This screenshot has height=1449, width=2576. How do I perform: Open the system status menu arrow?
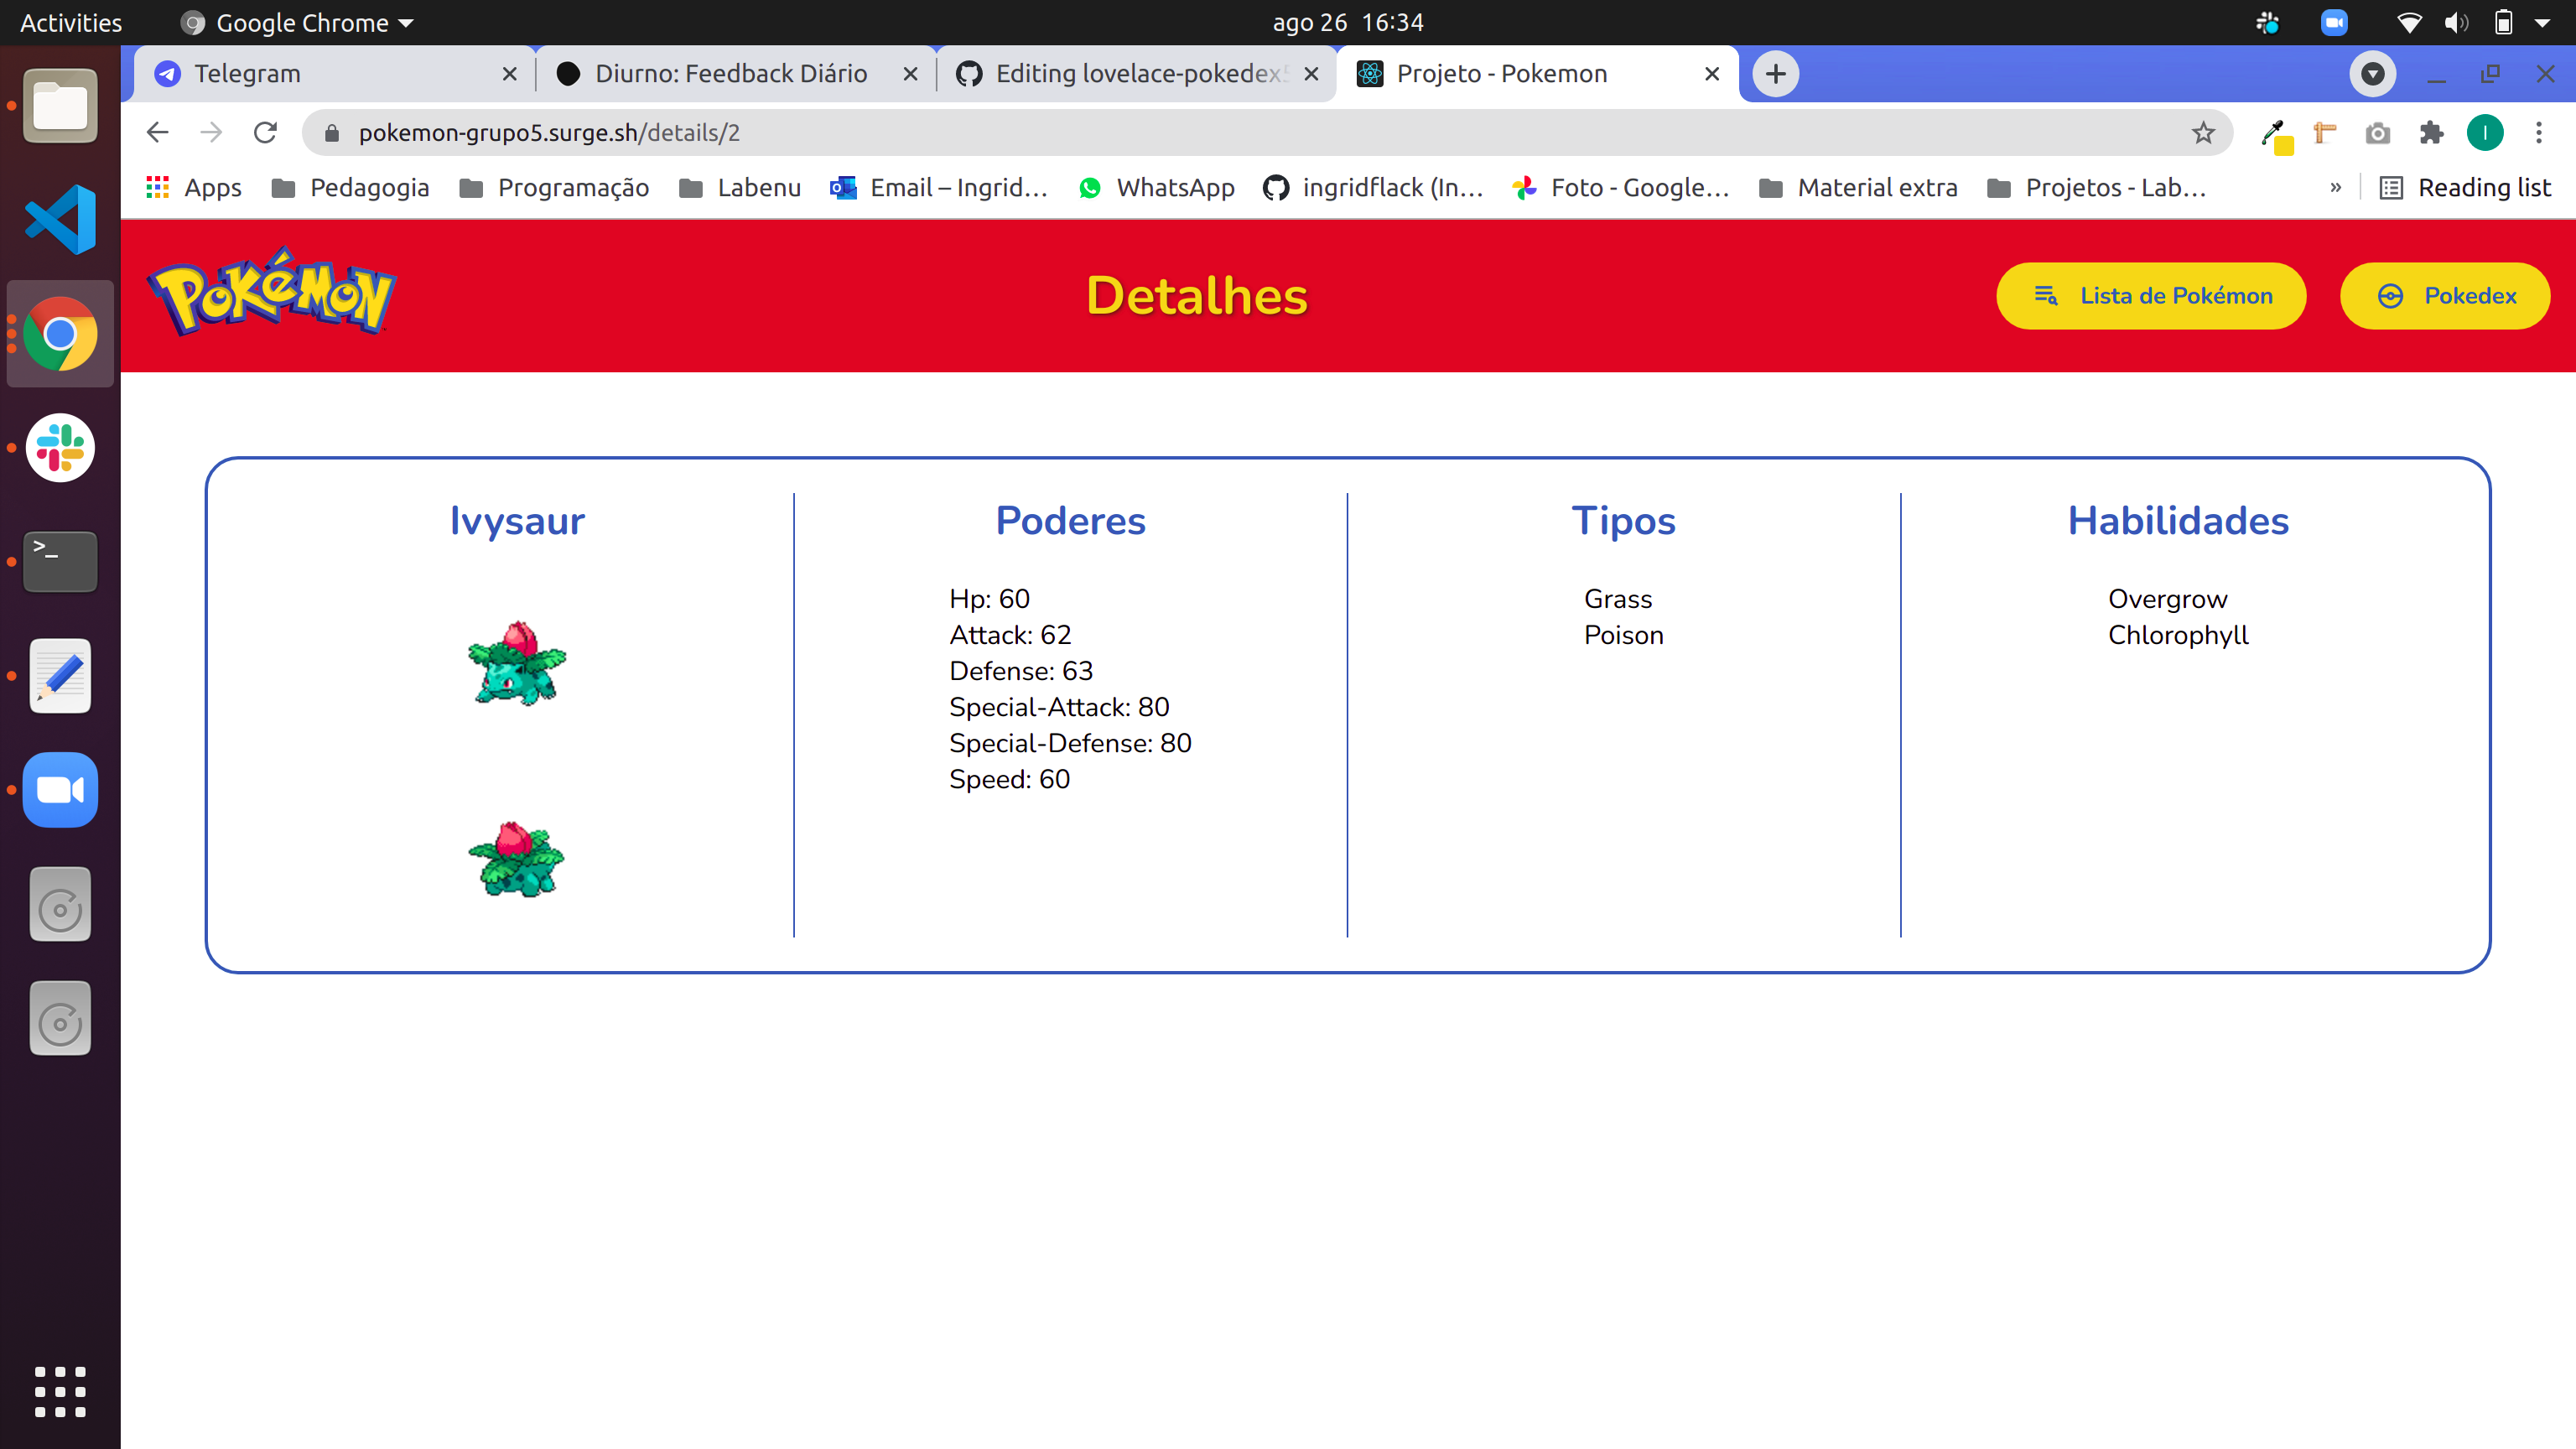(2542, 23)
